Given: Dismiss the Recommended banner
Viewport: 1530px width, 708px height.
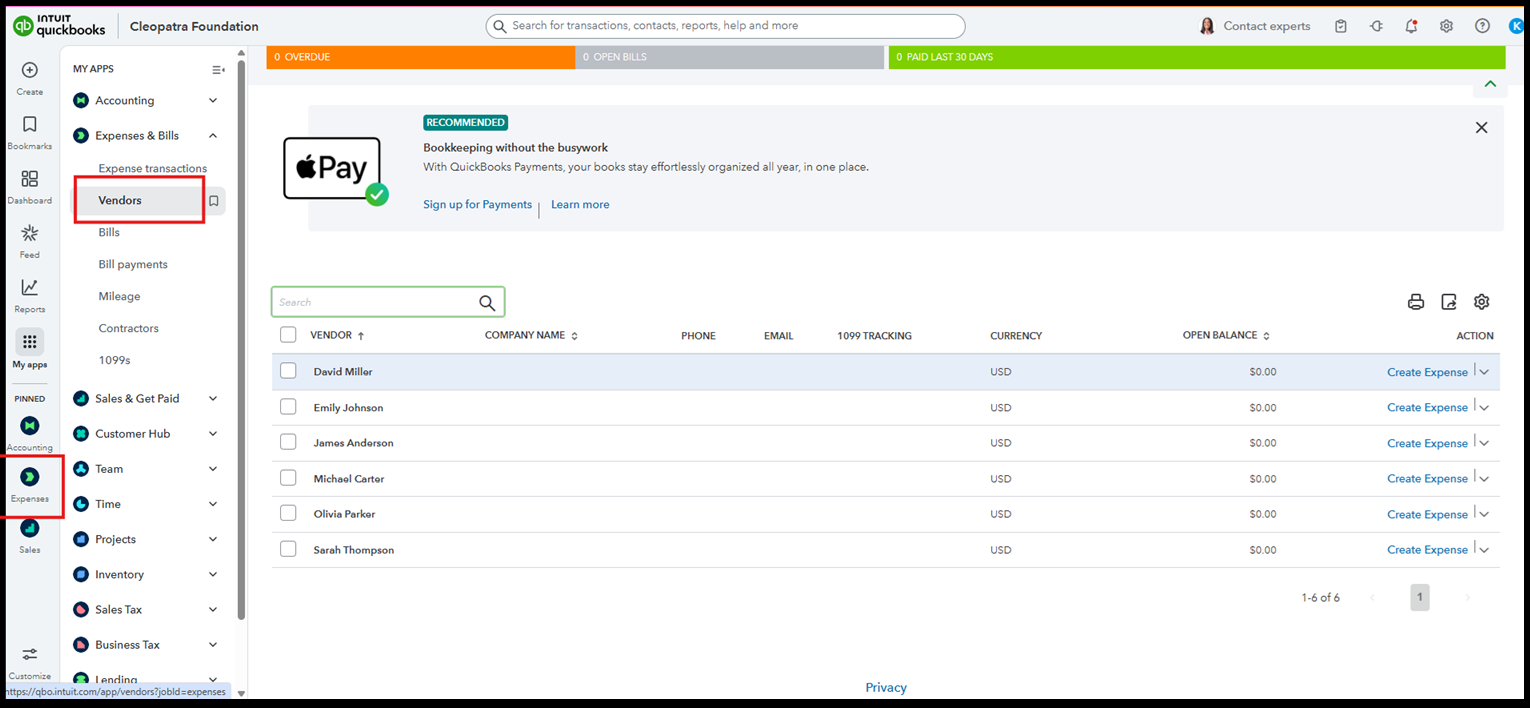Looking at the screenshot, I should (1482, 127).
